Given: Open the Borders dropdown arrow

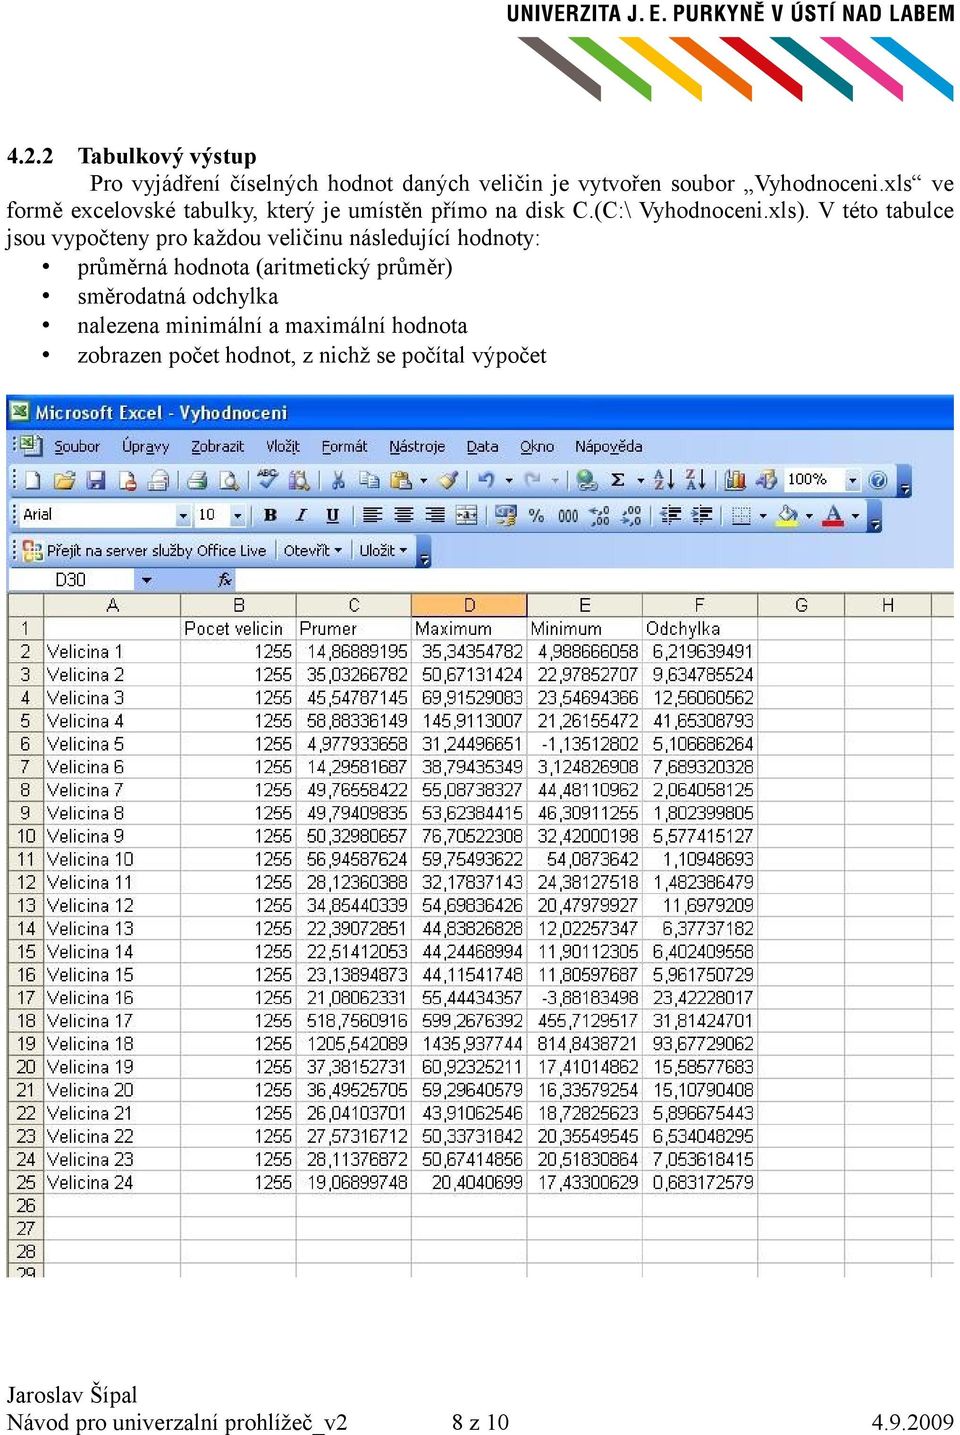Looking at the screenshot, I should 763,516.
